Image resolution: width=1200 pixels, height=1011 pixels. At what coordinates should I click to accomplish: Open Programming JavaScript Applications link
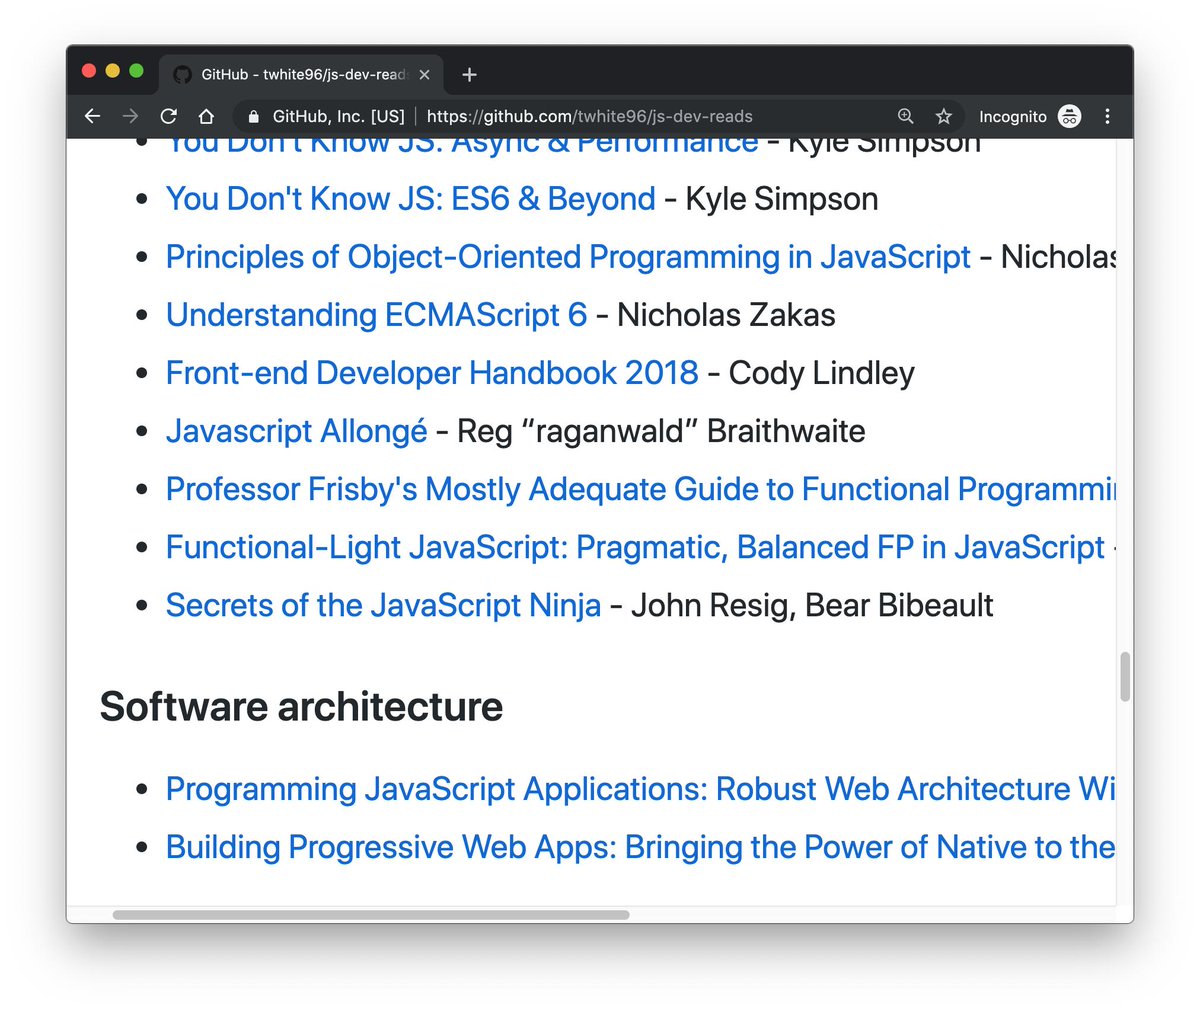[641, 789]
